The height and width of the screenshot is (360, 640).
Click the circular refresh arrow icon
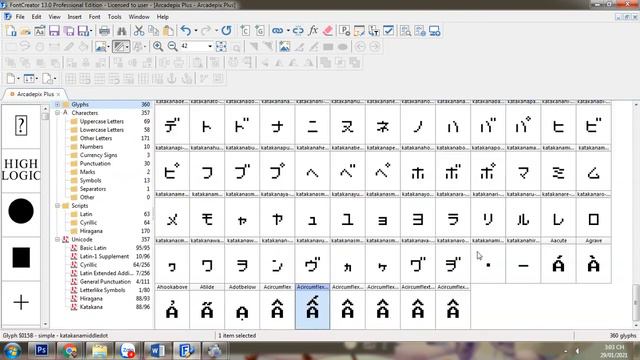227,31
